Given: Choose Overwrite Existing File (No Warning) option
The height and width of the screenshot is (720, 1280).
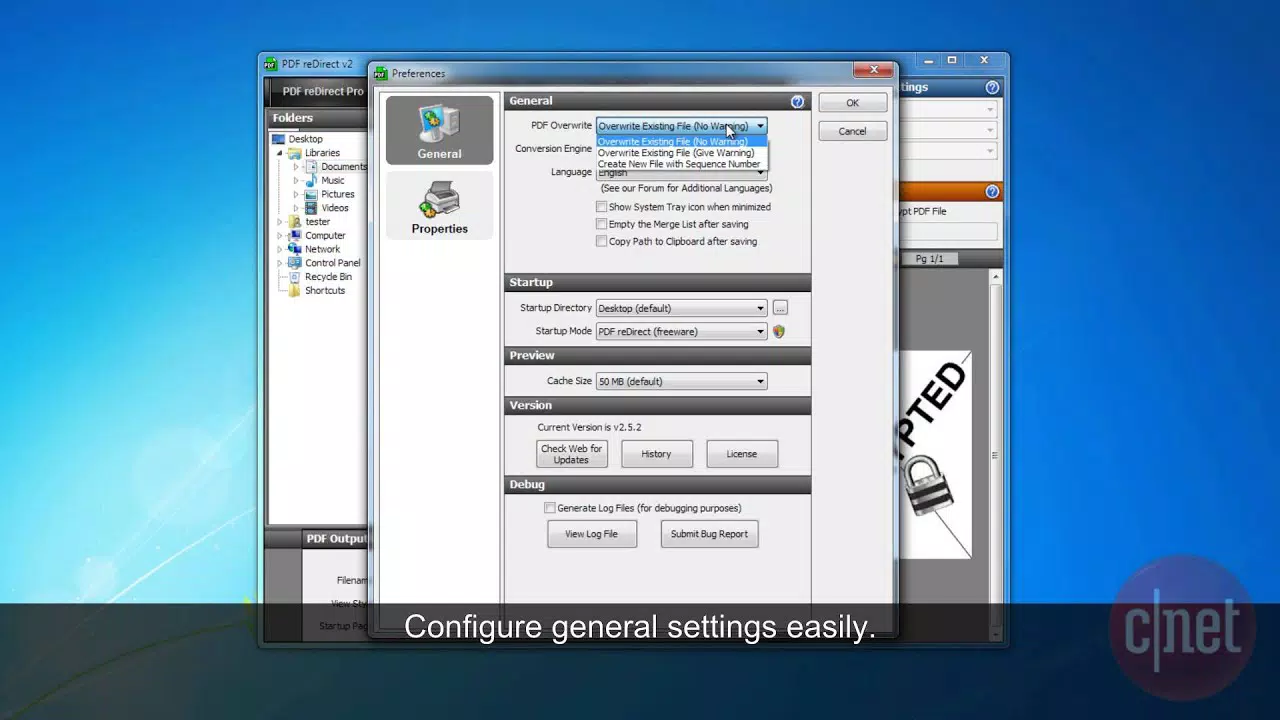Looking at the screenshot, I should [681, 142].
